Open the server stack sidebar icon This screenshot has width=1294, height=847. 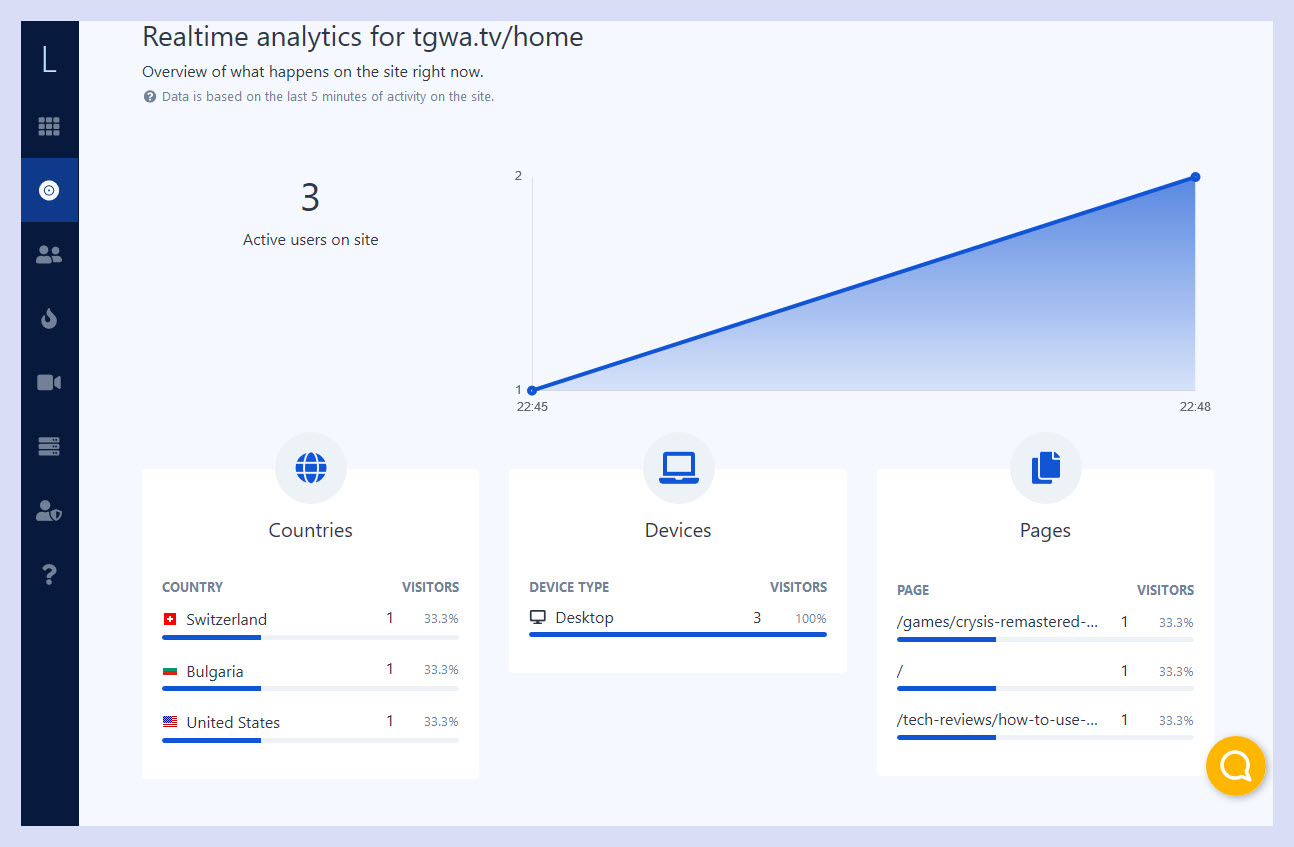(49, 446)
